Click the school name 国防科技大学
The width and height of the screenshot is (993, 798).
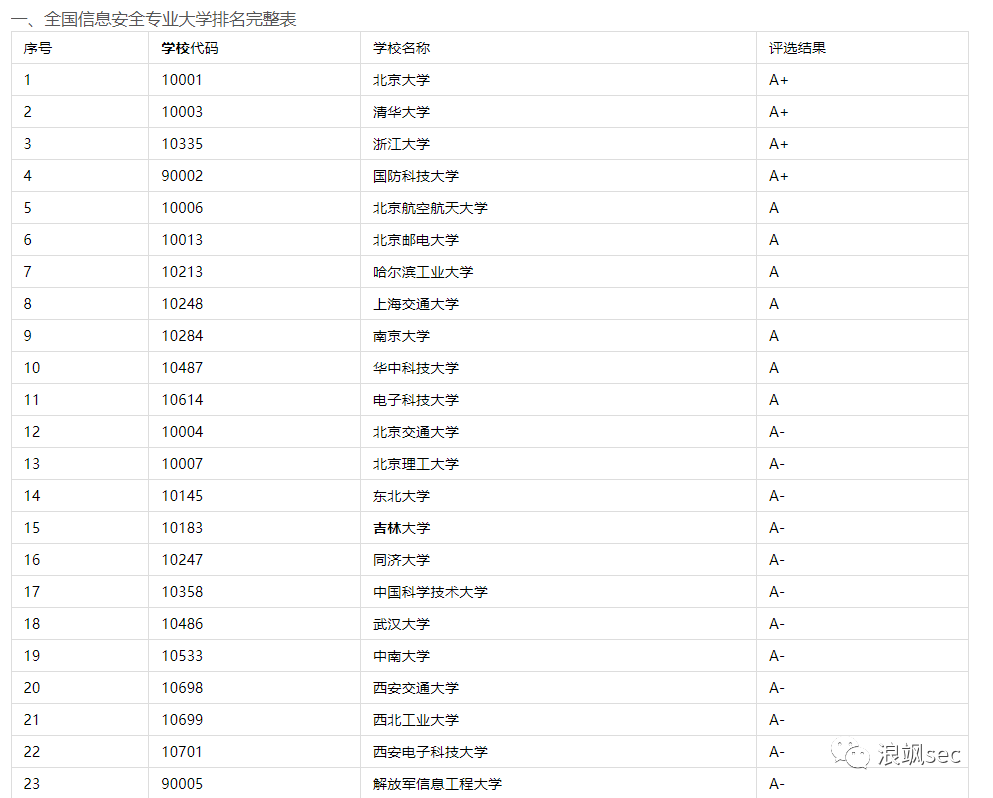coord(416,176)
